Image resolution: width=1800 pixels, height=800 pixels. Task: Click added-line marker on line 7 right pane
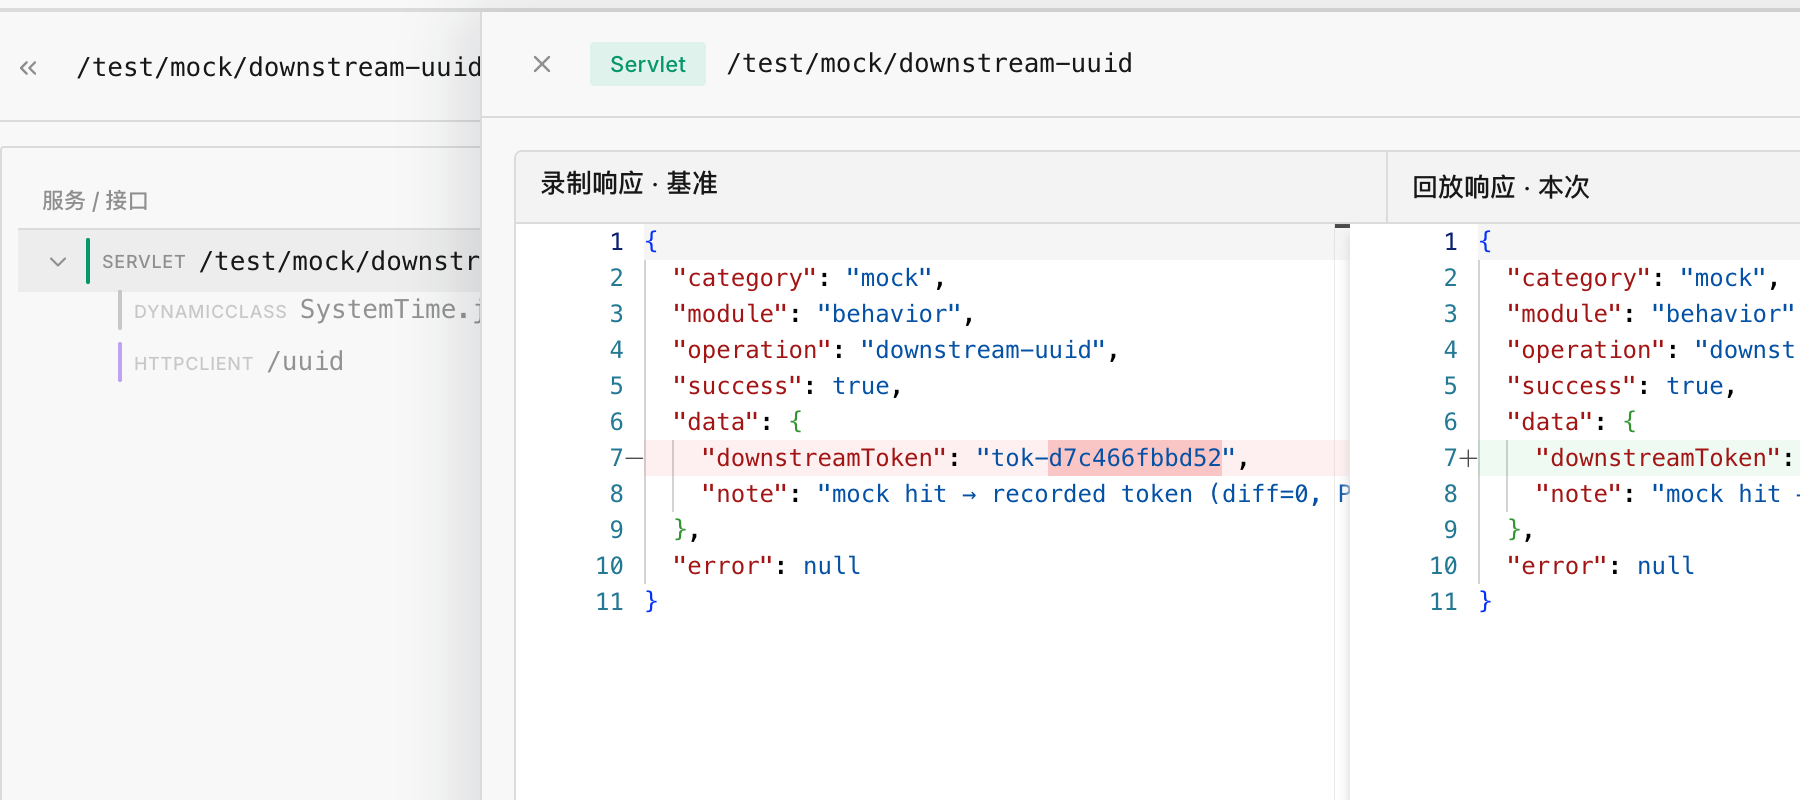[x=1468, y=459]
